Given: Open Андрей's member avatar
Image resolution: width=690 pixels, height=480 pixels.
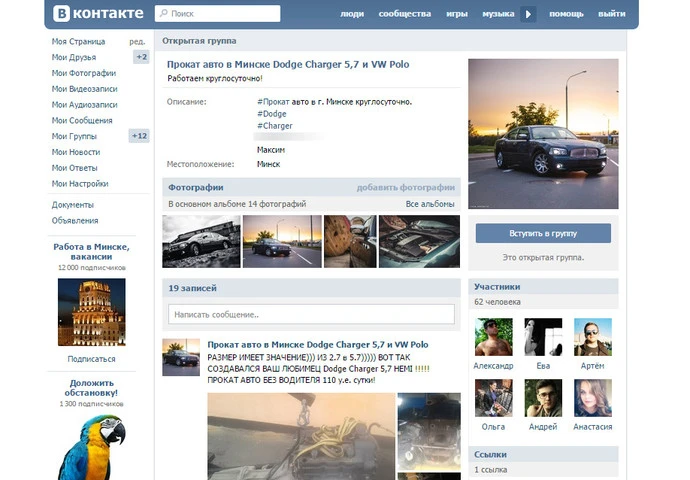Looking at the screenshot, I should coord(543,398).
